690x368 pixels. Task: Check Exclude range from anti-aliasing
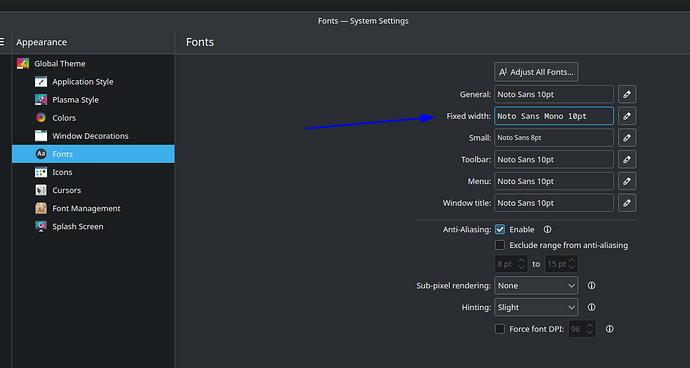click(x=500, y=245)
